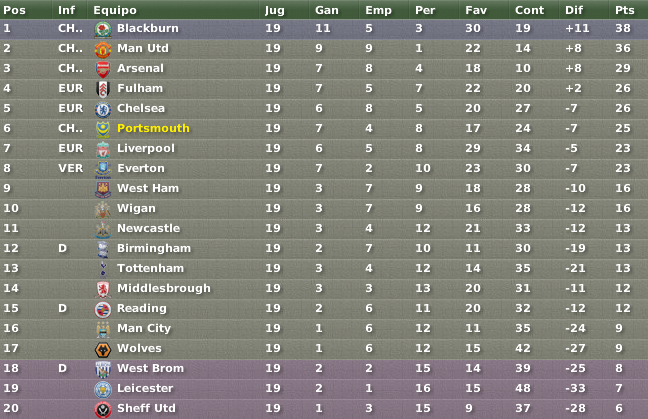Viewport: 648px width, 419px height.
Task: Click the Liverpool club crest
Action: pyautogui.click(x=102, y=149)
